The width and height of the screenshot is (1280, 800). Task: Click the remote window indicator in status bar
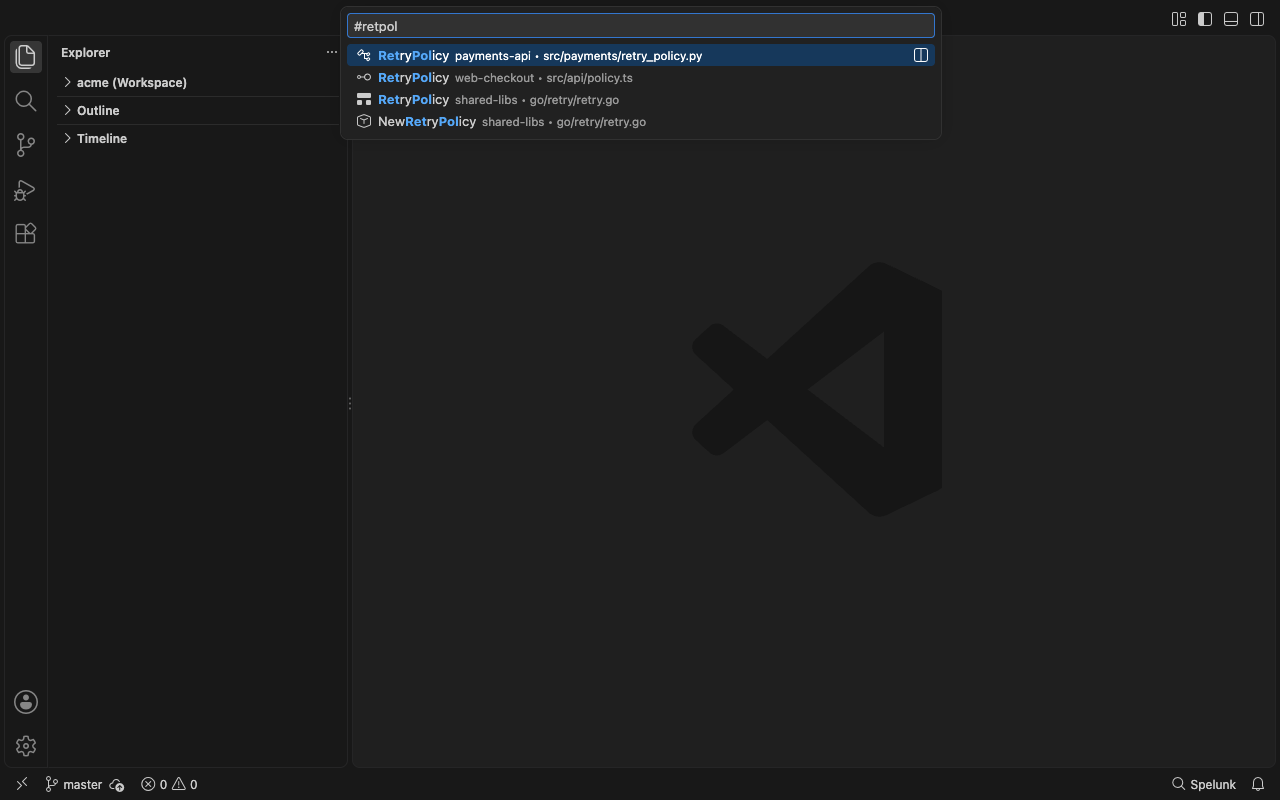click(x=22, y=784)
